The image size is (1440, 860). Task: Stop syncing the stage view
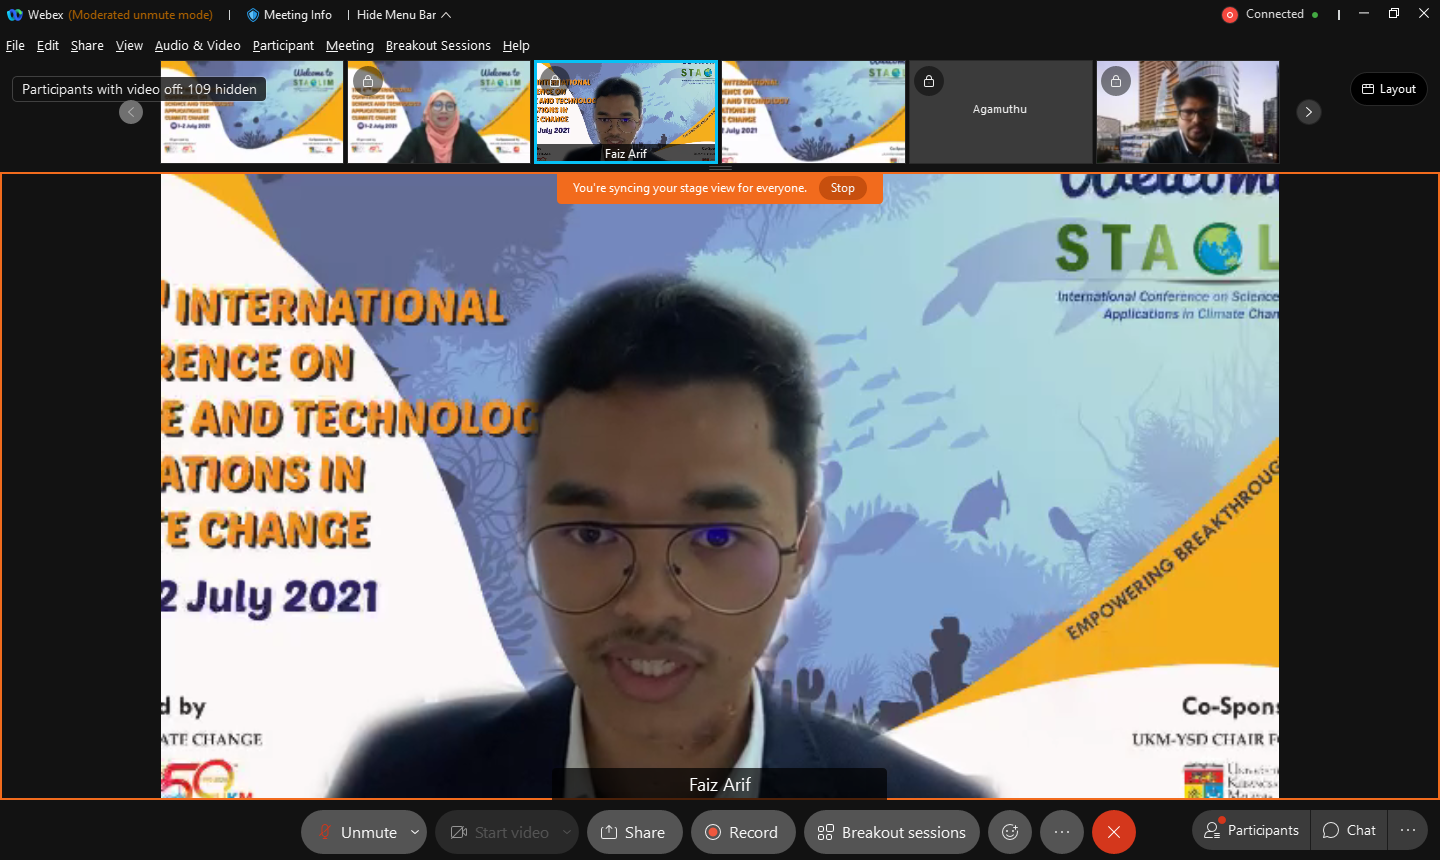pos(842,188)
